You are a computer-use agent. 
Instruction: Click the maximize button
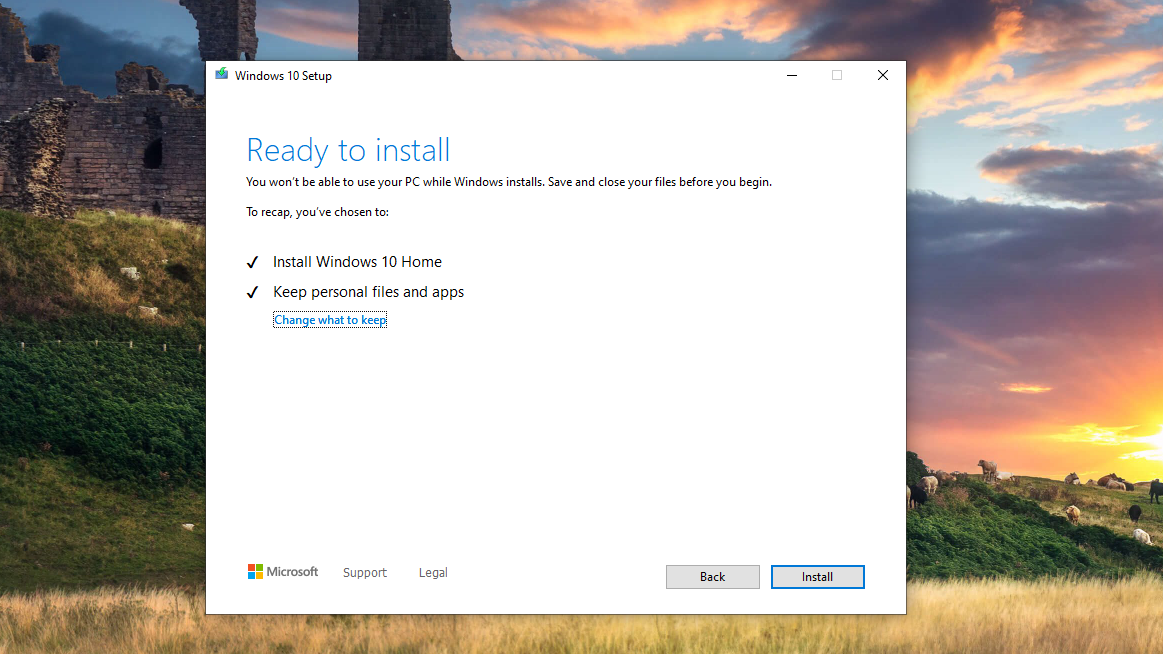tap(837, 75)
